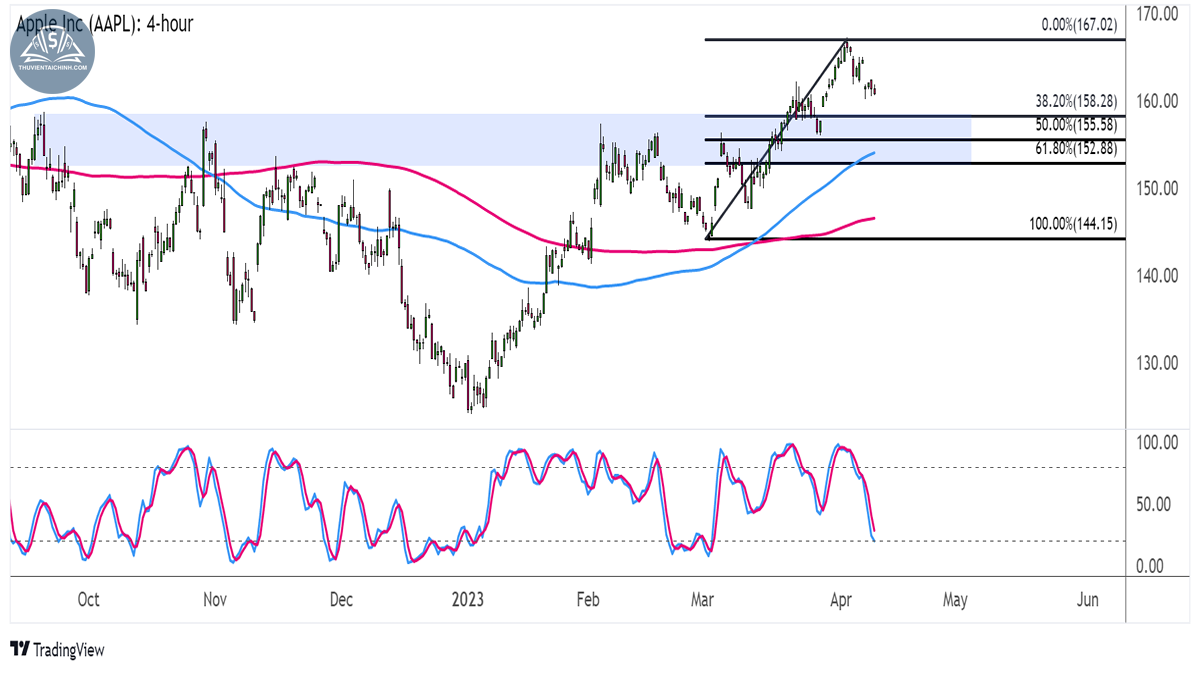Viewport: 1200px width, 675px height.
Task: Click the TradingView logo at bottom left
Action: (57, 650)
